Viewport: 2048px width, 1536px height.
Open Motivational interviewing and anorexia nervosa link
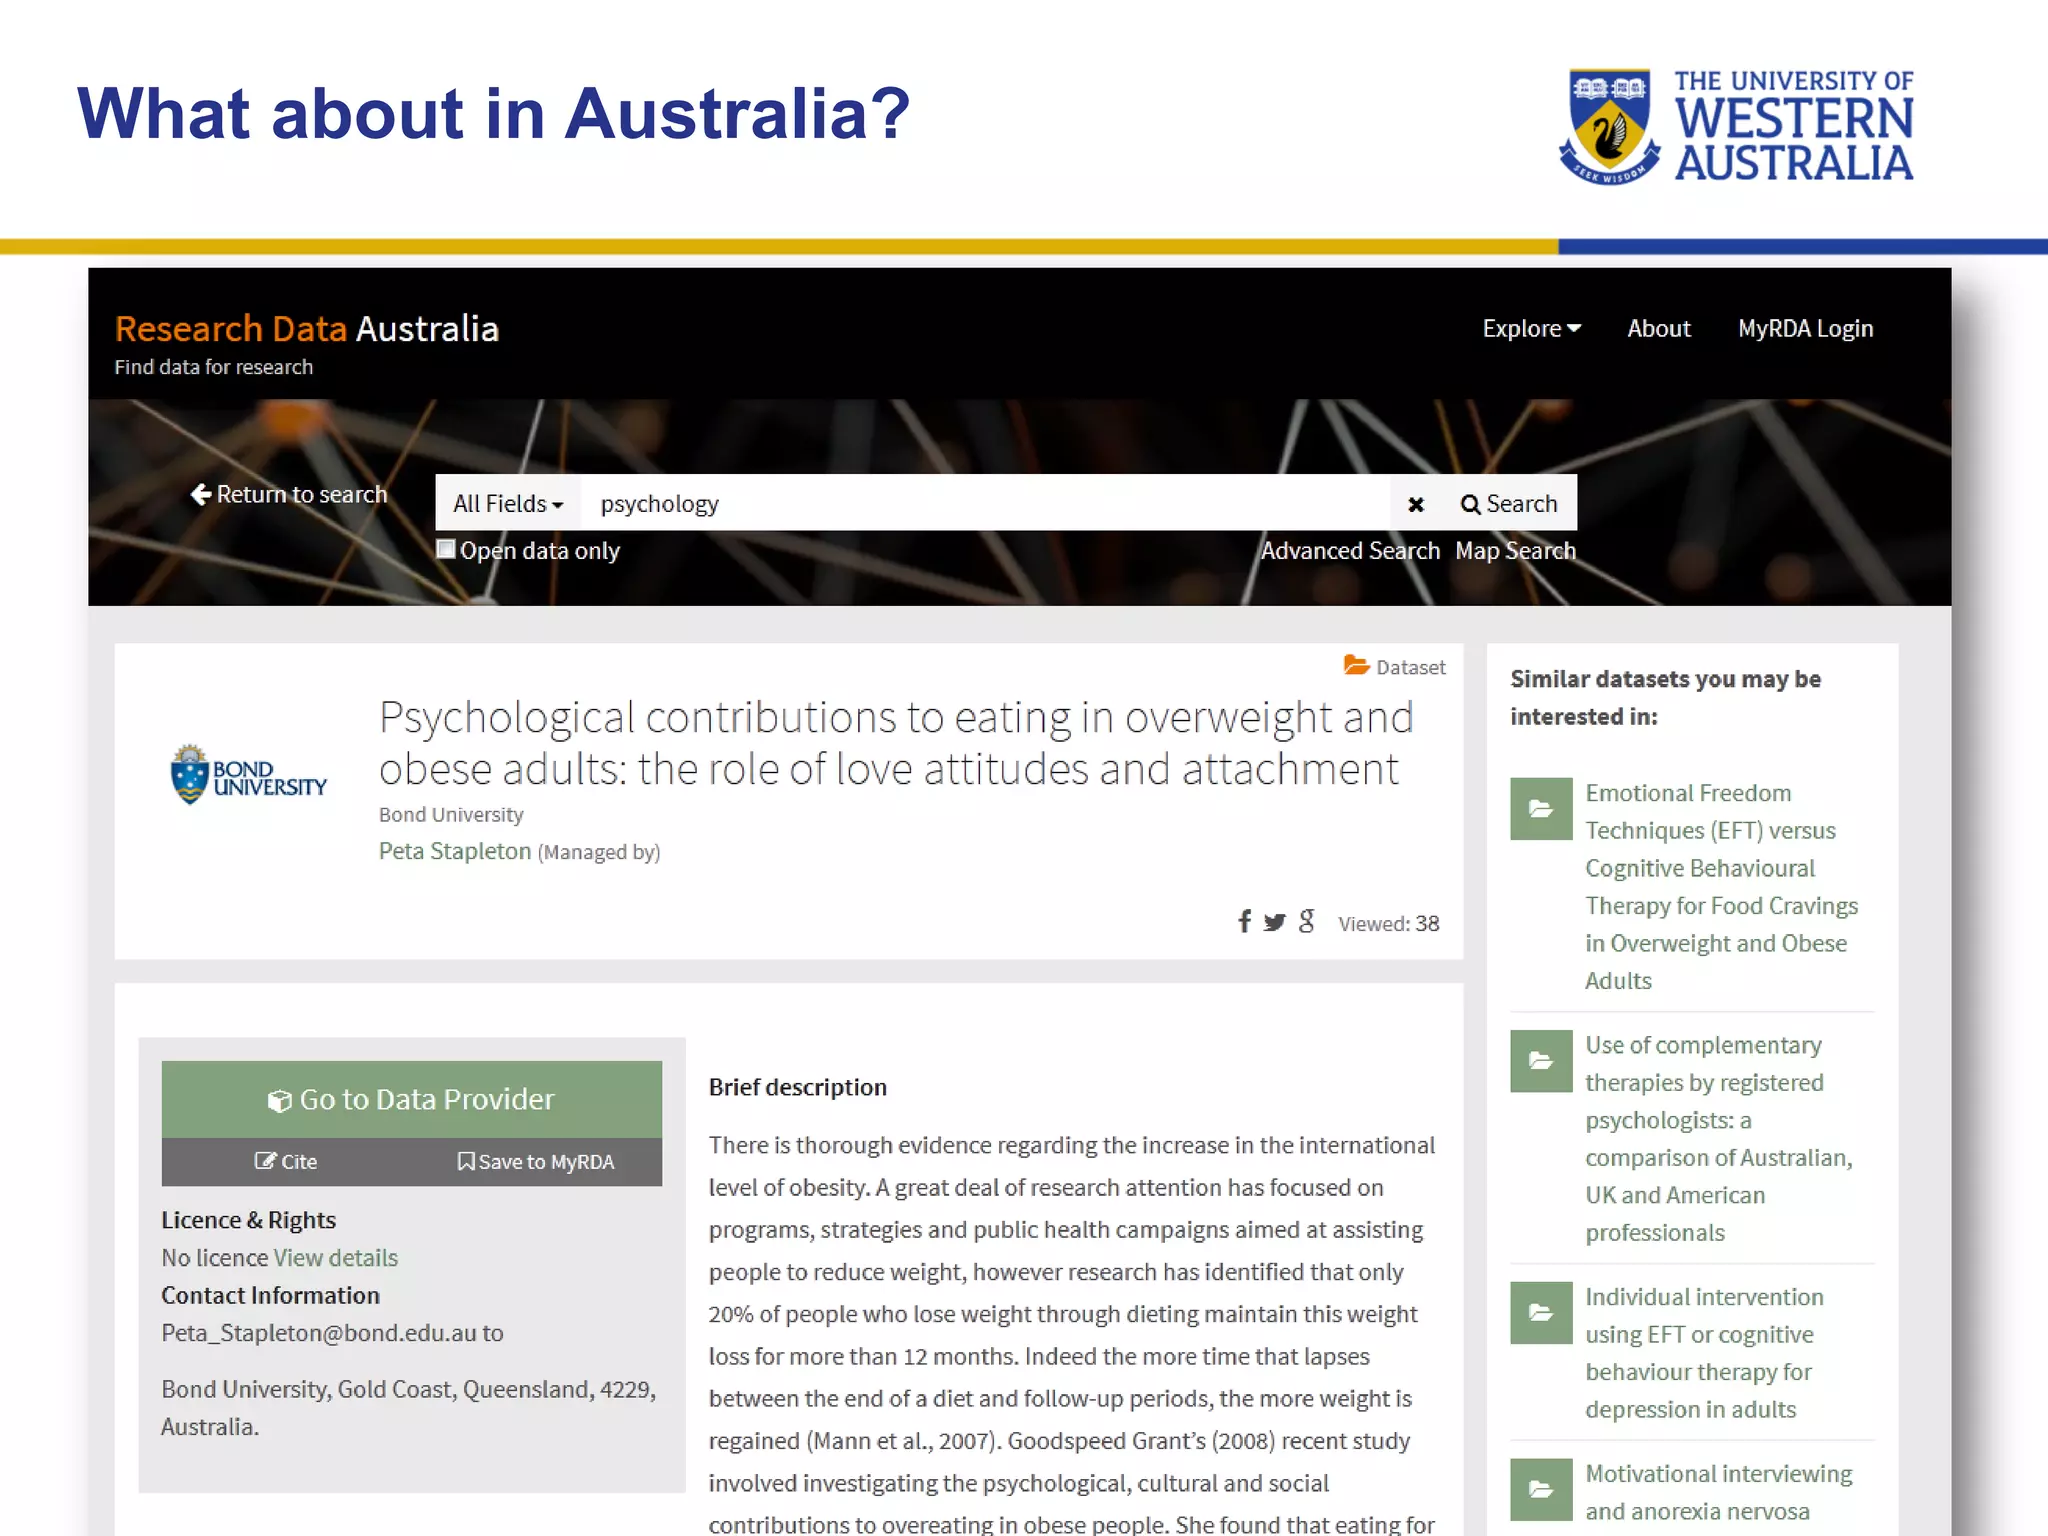tap(1718, 1492)
